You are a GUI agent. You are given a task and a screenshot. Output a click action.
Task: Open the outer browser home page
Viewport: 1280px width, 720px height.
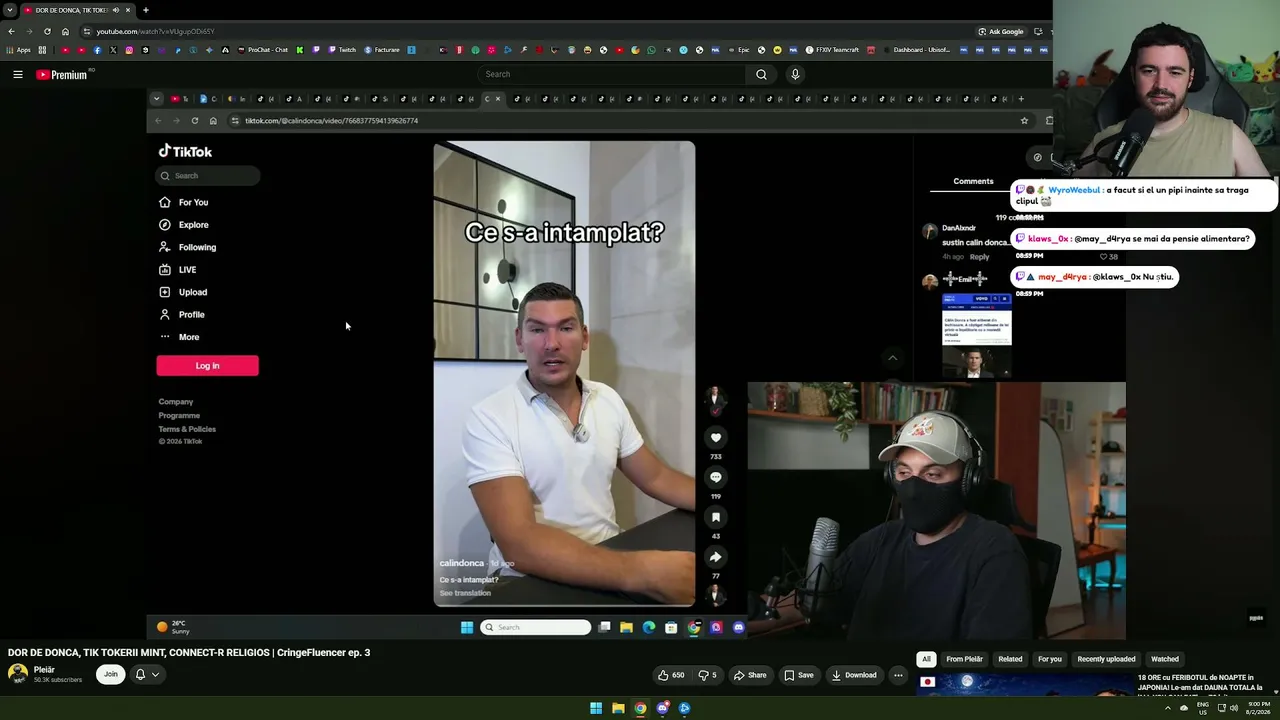coord(65,31)
